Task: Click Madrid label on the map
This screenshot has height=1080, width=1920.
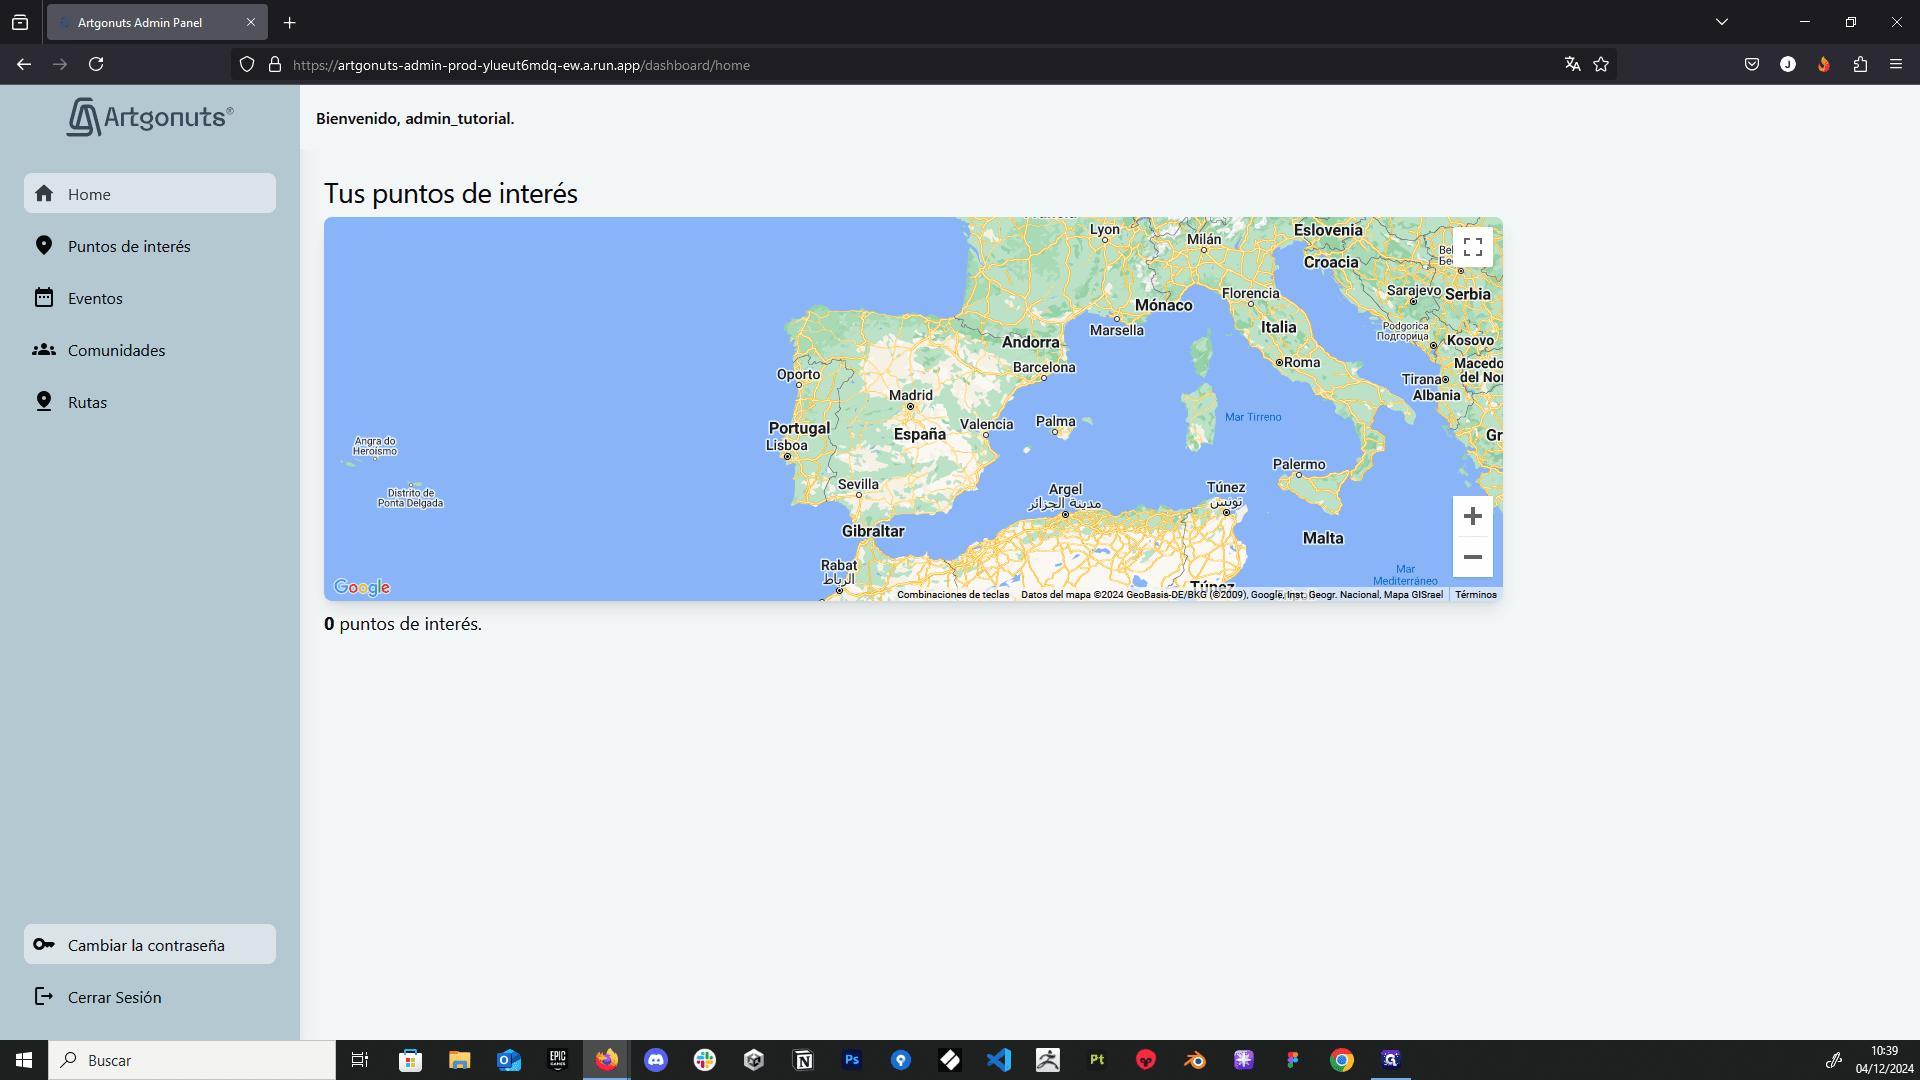Action: click(x=911, y=395)
